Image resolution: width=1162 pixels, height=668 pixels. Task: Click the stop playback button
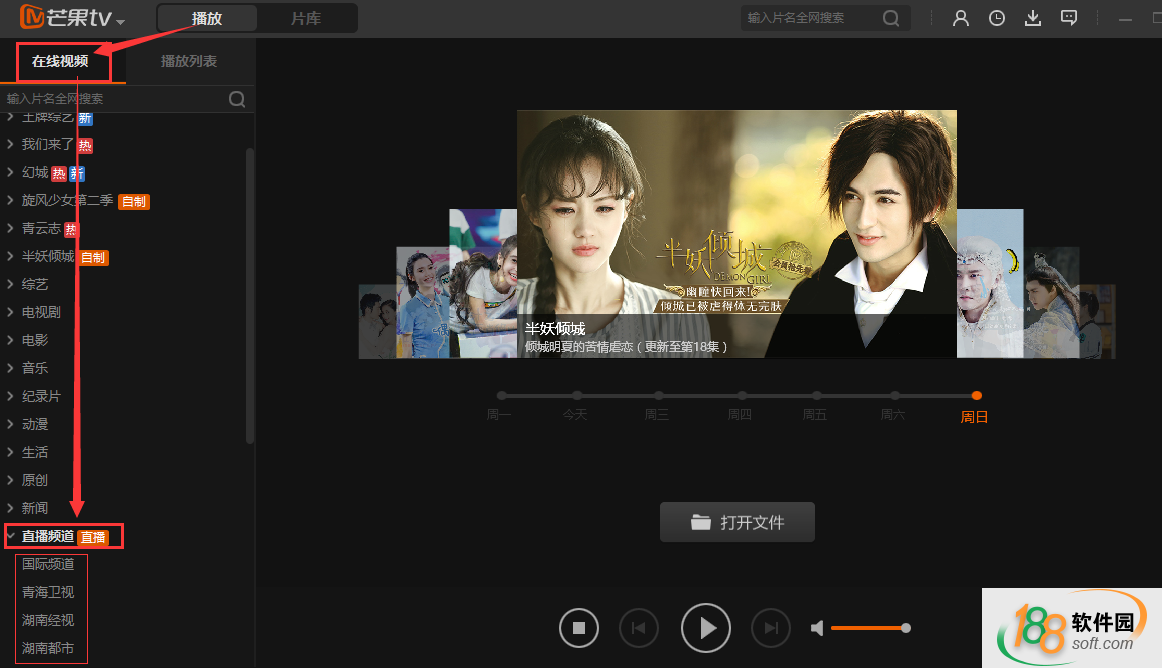(579, 628)
